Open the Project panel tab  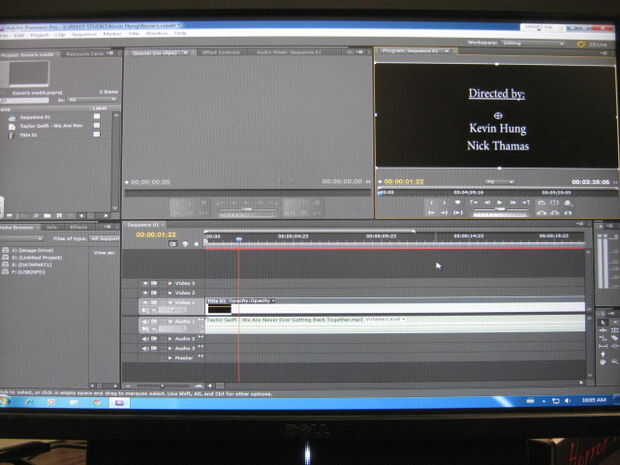28,55
